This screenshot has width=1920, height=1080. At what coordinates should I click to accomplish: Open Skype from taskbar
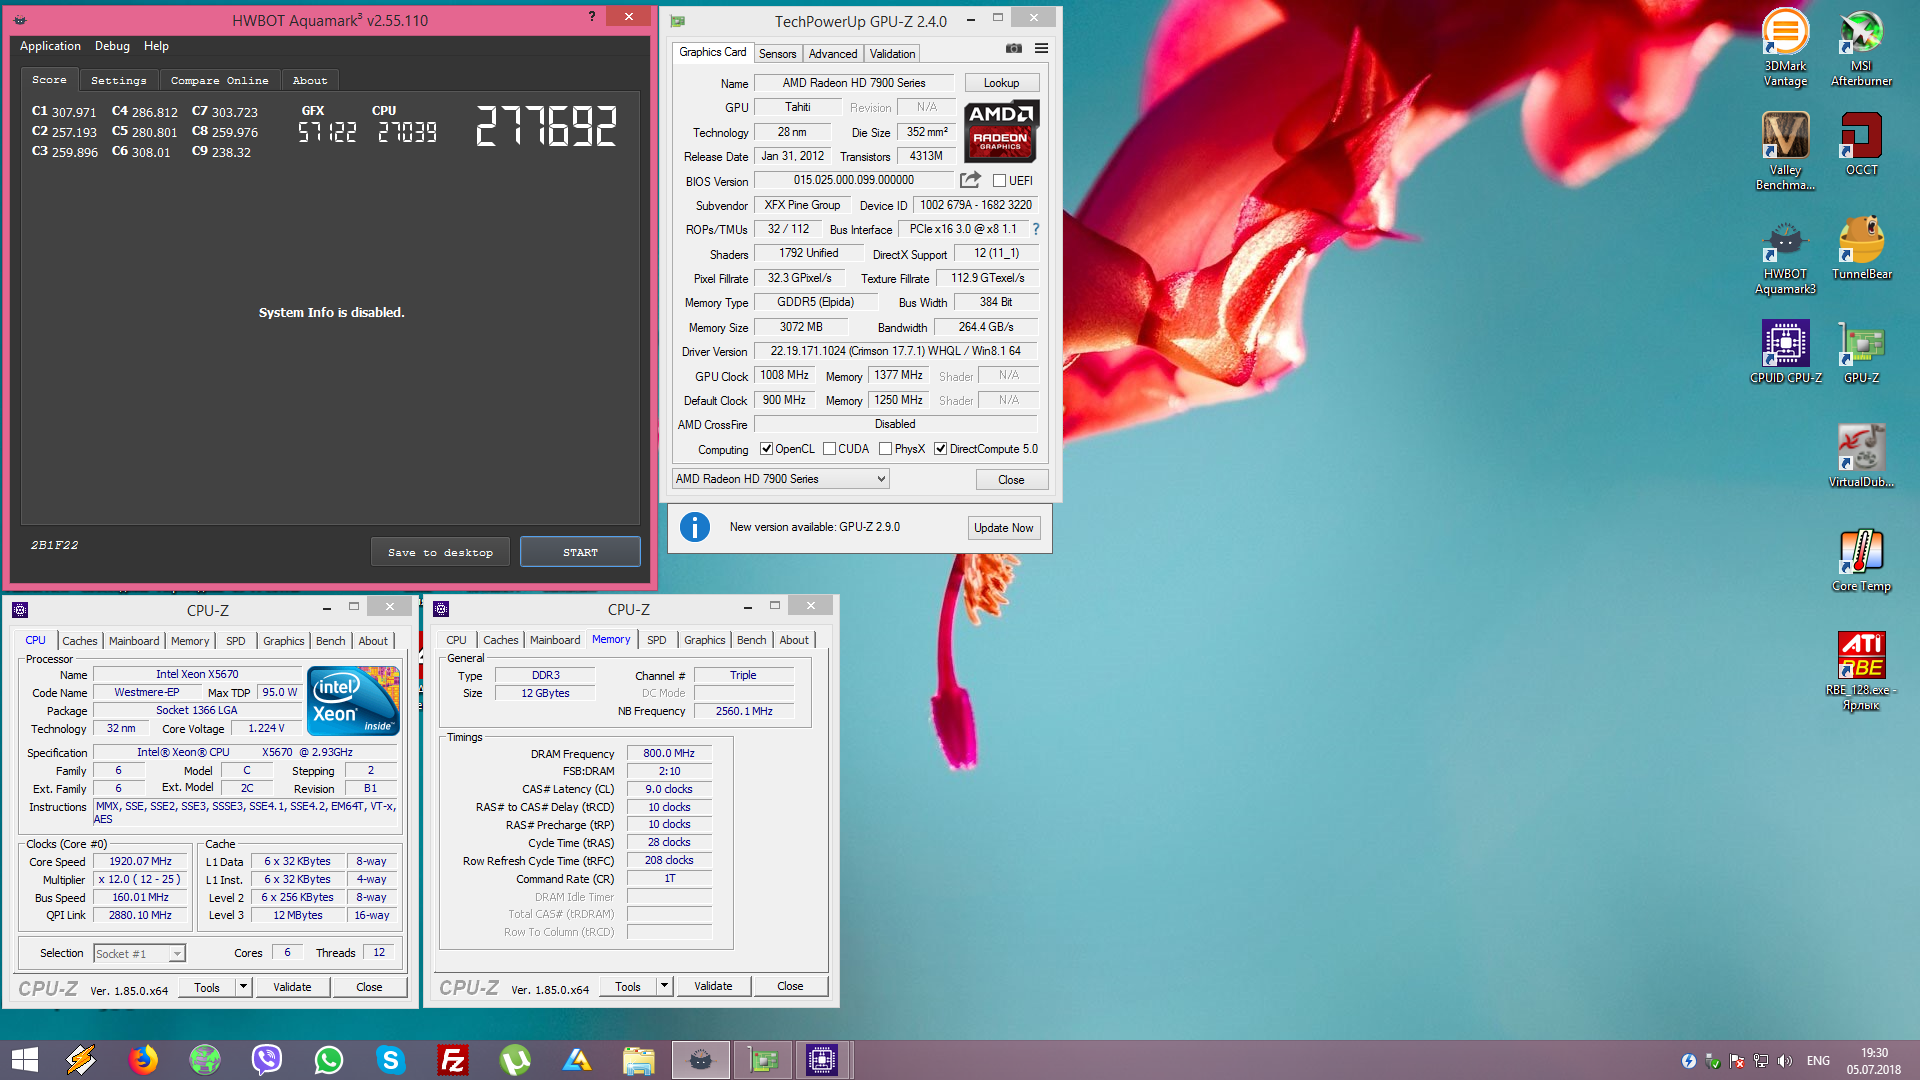(x=391, y=1060)
